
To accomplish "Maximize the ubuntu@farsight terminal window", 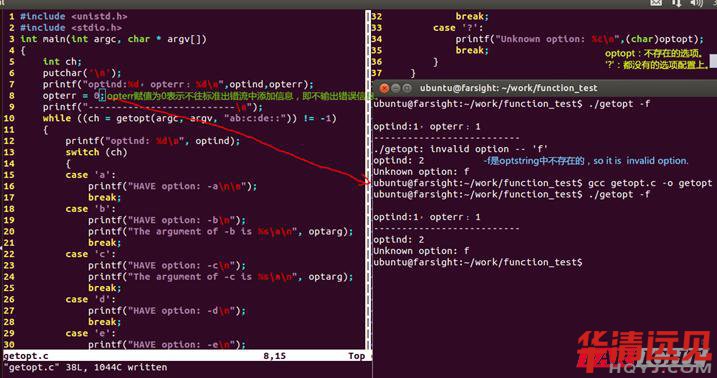I will (407, 88).
